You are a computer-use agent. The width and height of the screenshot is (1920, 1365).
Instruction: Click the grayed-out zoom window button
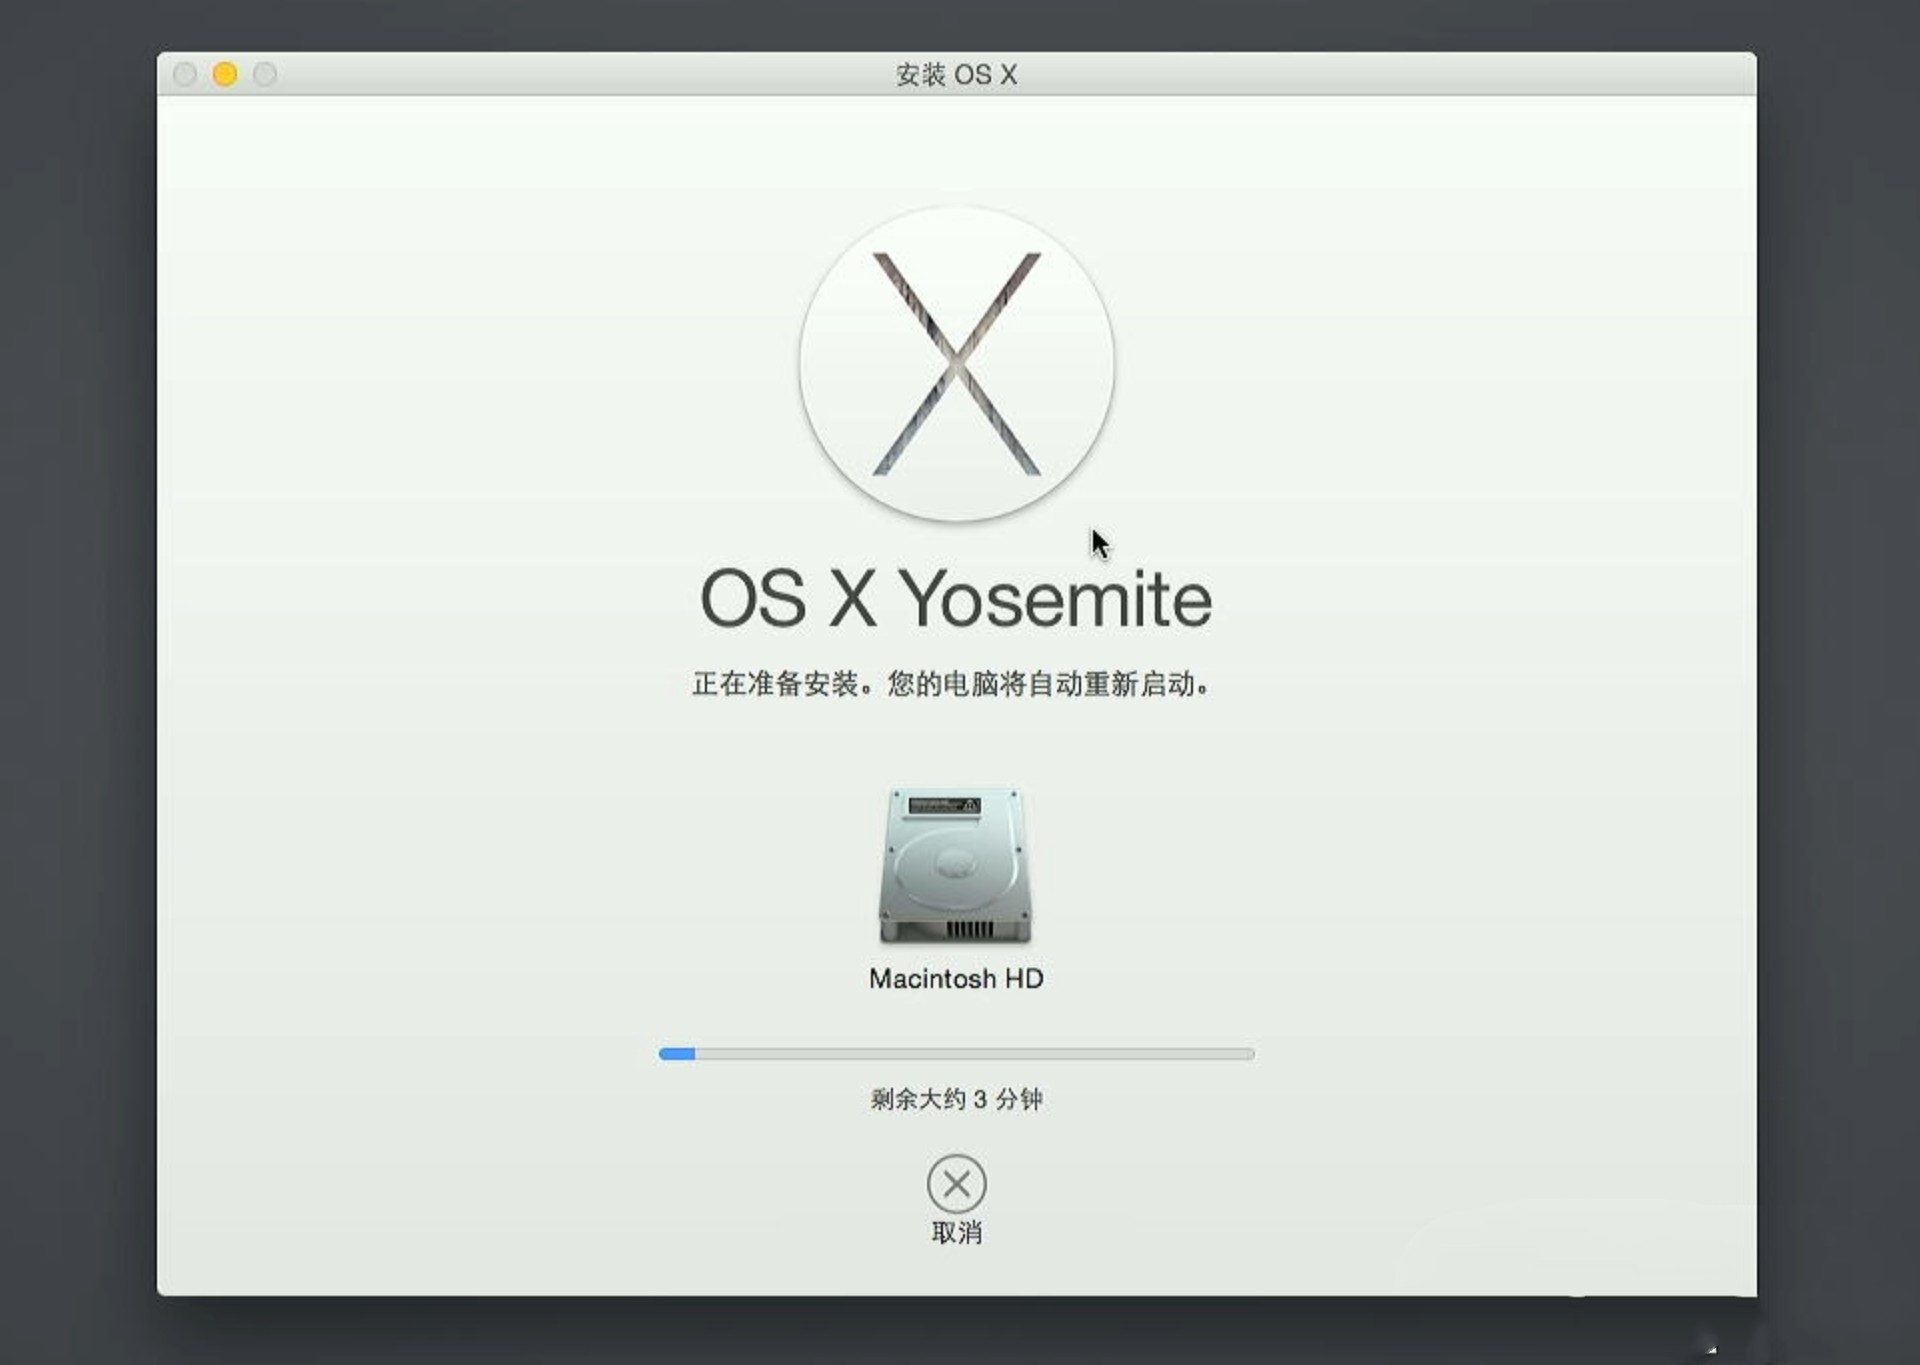click(265, 74)
